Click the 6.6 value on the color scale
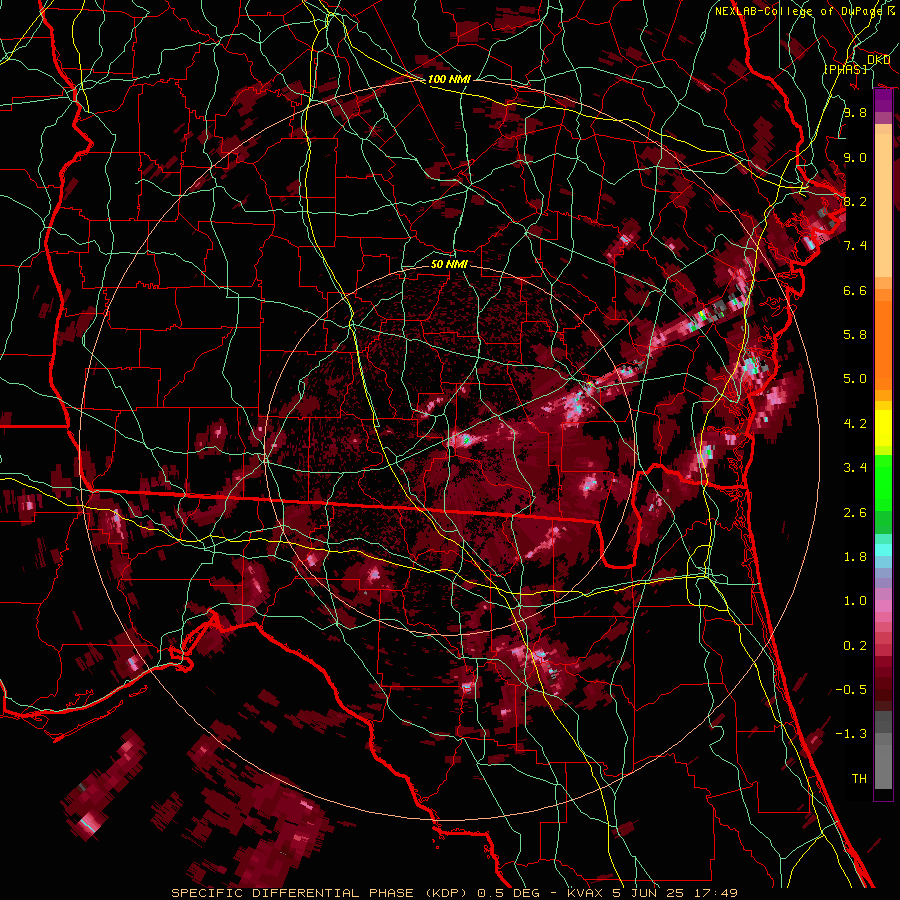 pyautogui.click(x=855, y=290)
